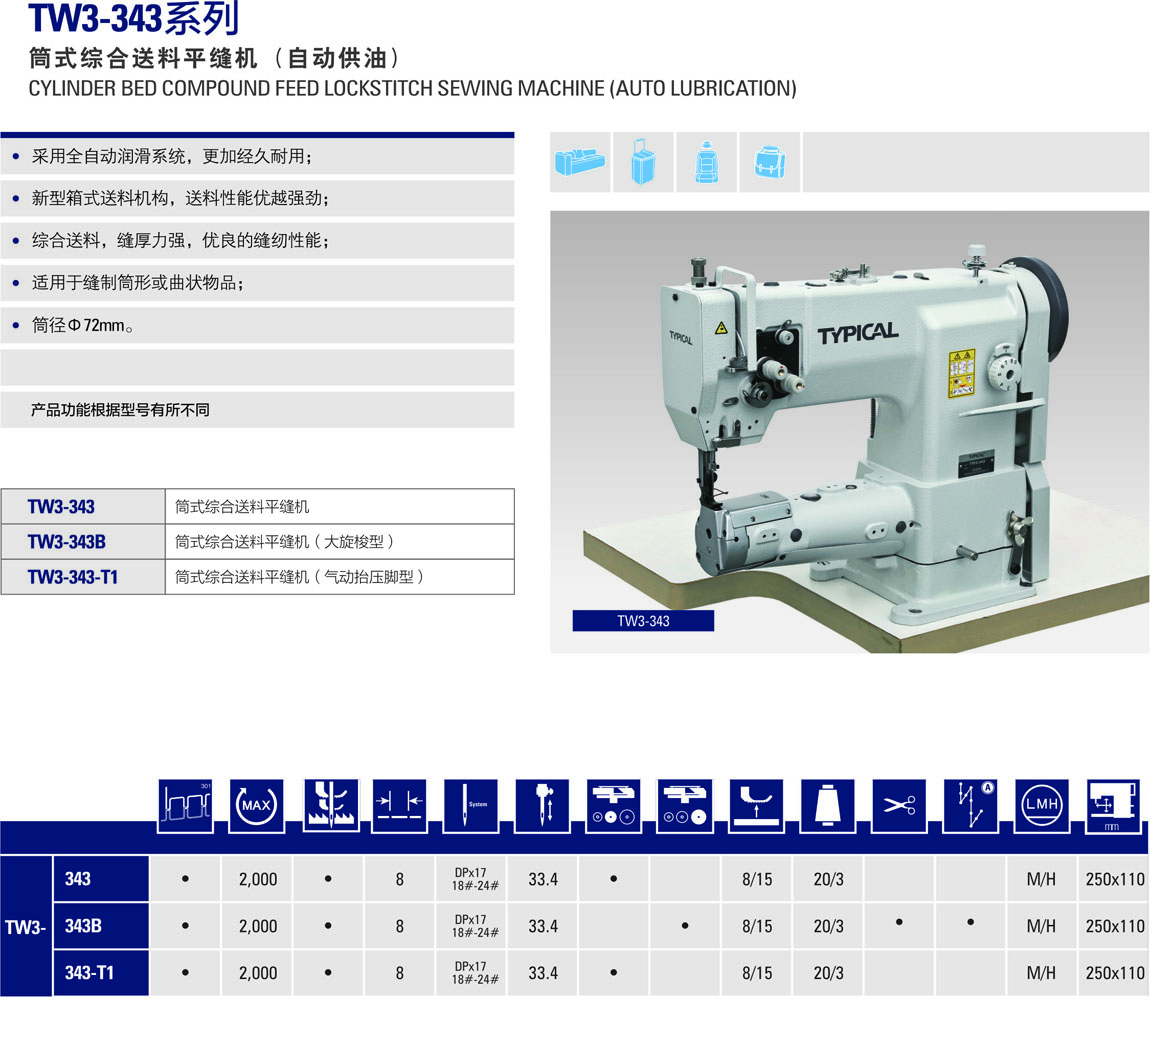This screenshot has width=1150, height=1045.
Task: Click the 筒式综合送料平缝机（自动供油）subtitle
Action: tap(216, 58)
